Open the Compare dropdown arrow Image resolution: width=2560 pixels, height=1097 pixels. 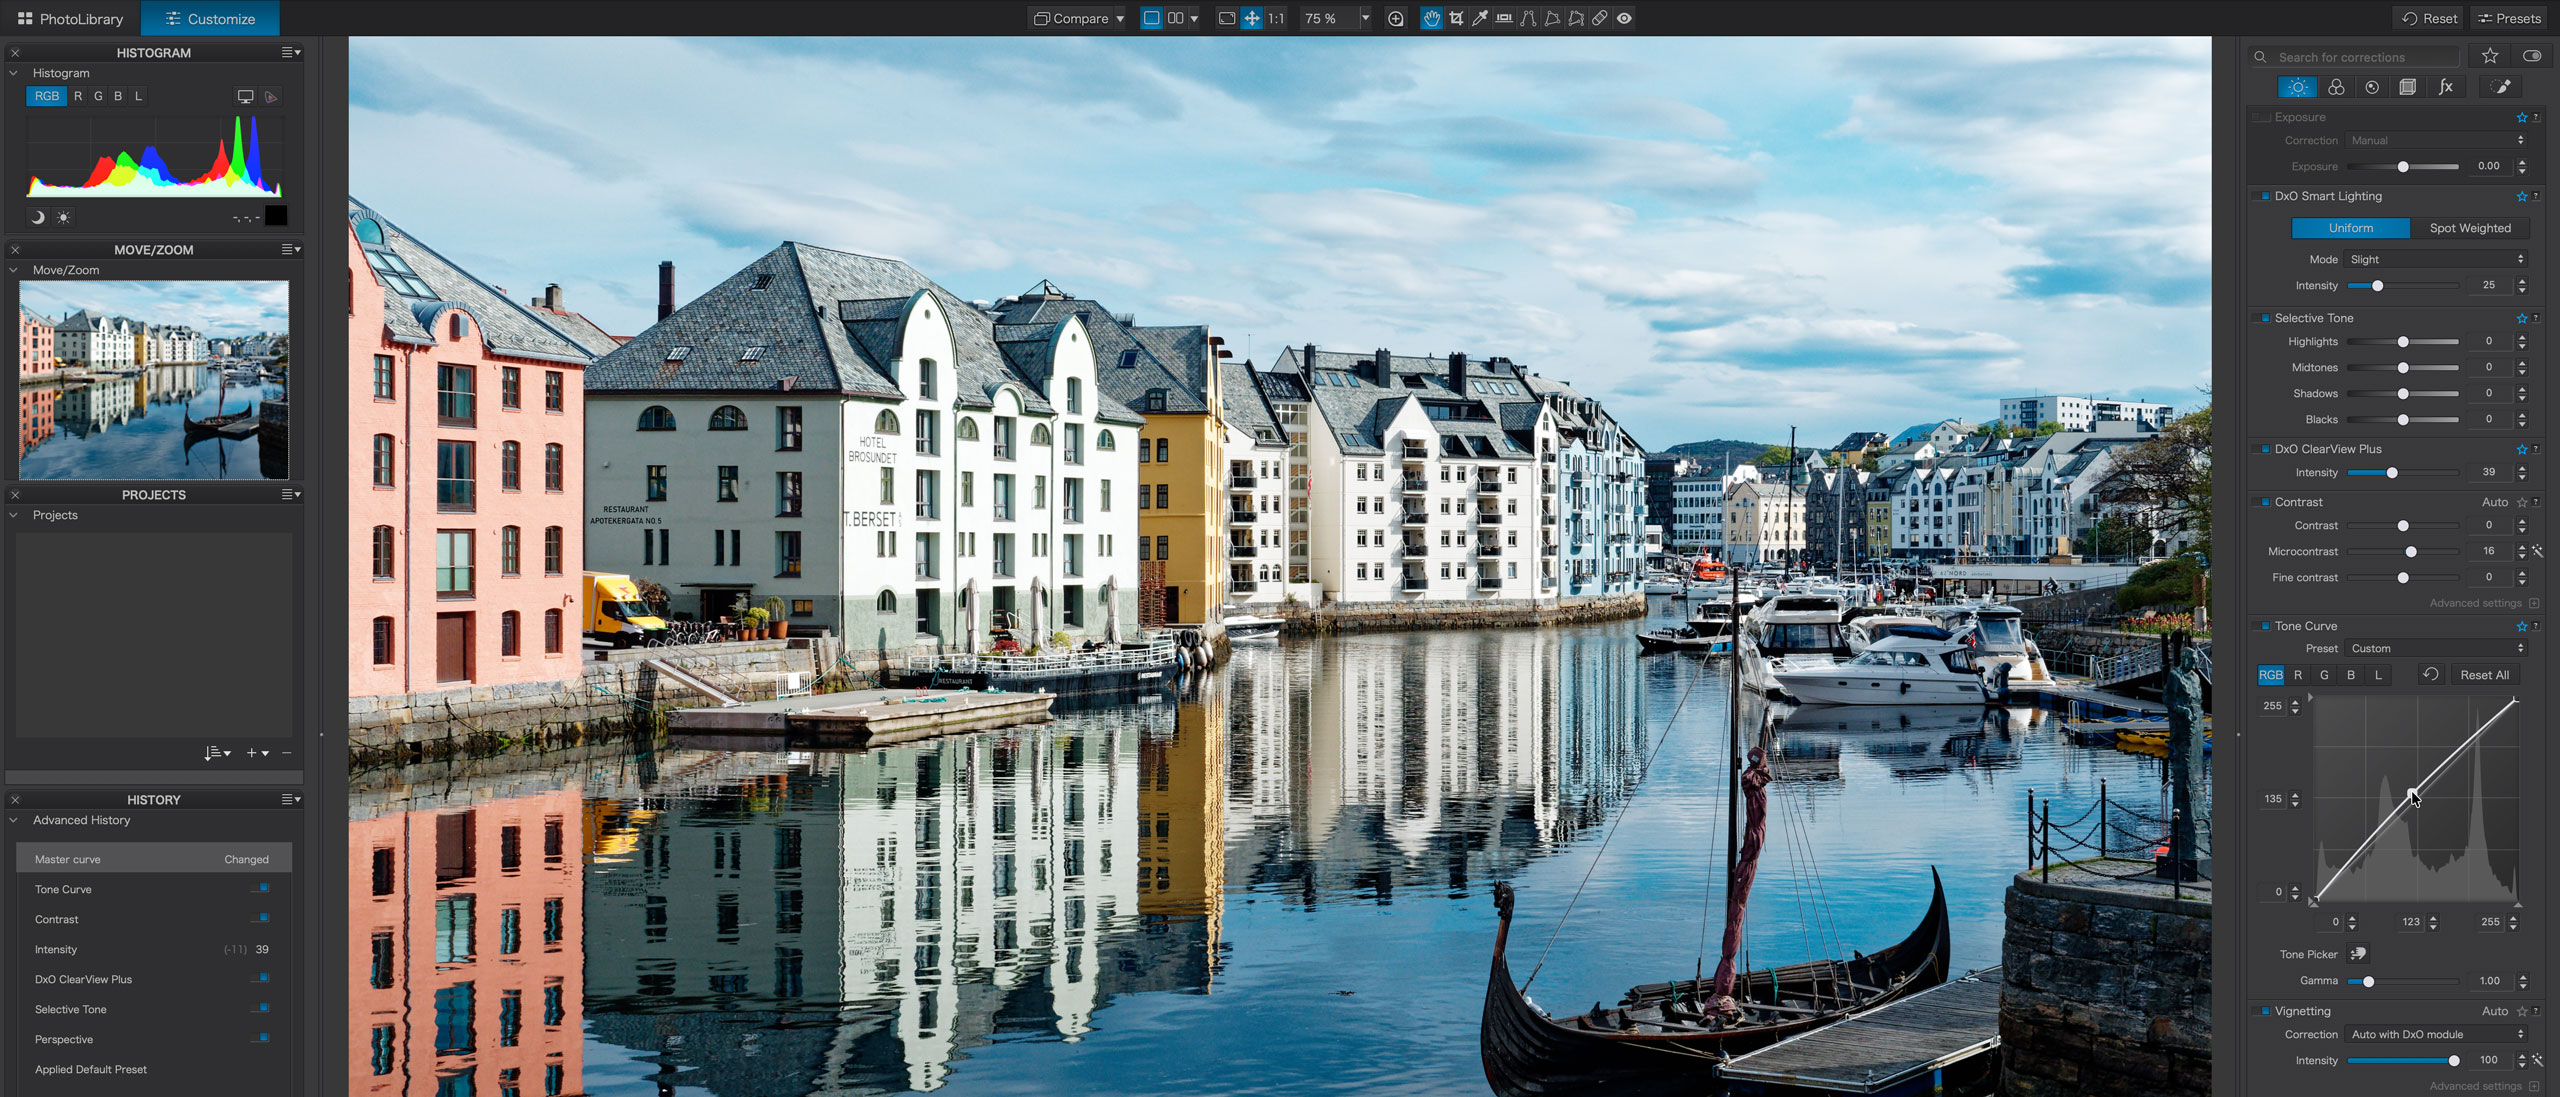click(1120, 18)
